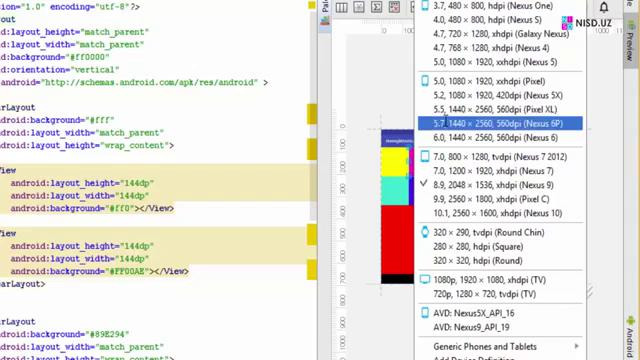
Task: Place cursor on encoding="utf-8" line
Action: coord(70,7)
